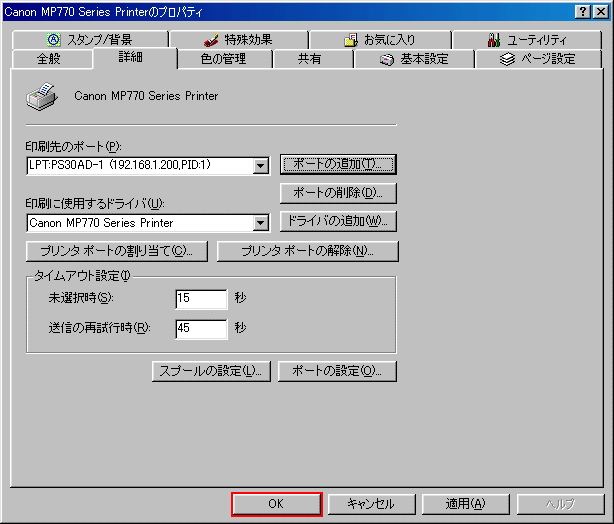Switch to the 色の管理 tab
614x524 pixels.
click(222, 59)
